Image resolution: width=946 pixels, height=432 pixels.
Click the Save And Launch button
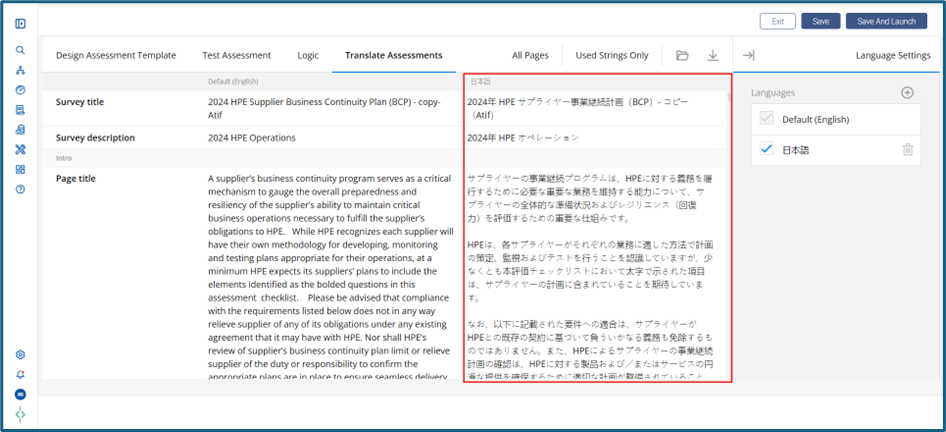tap(886, 21)
